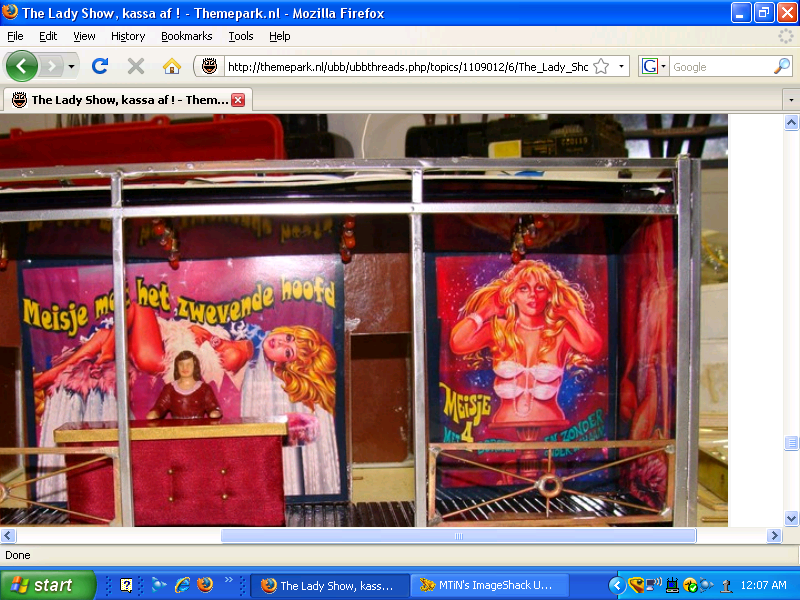This screenshot has height=600, width=800.
Task: Go back to the previous page
Action: point(21,66)
